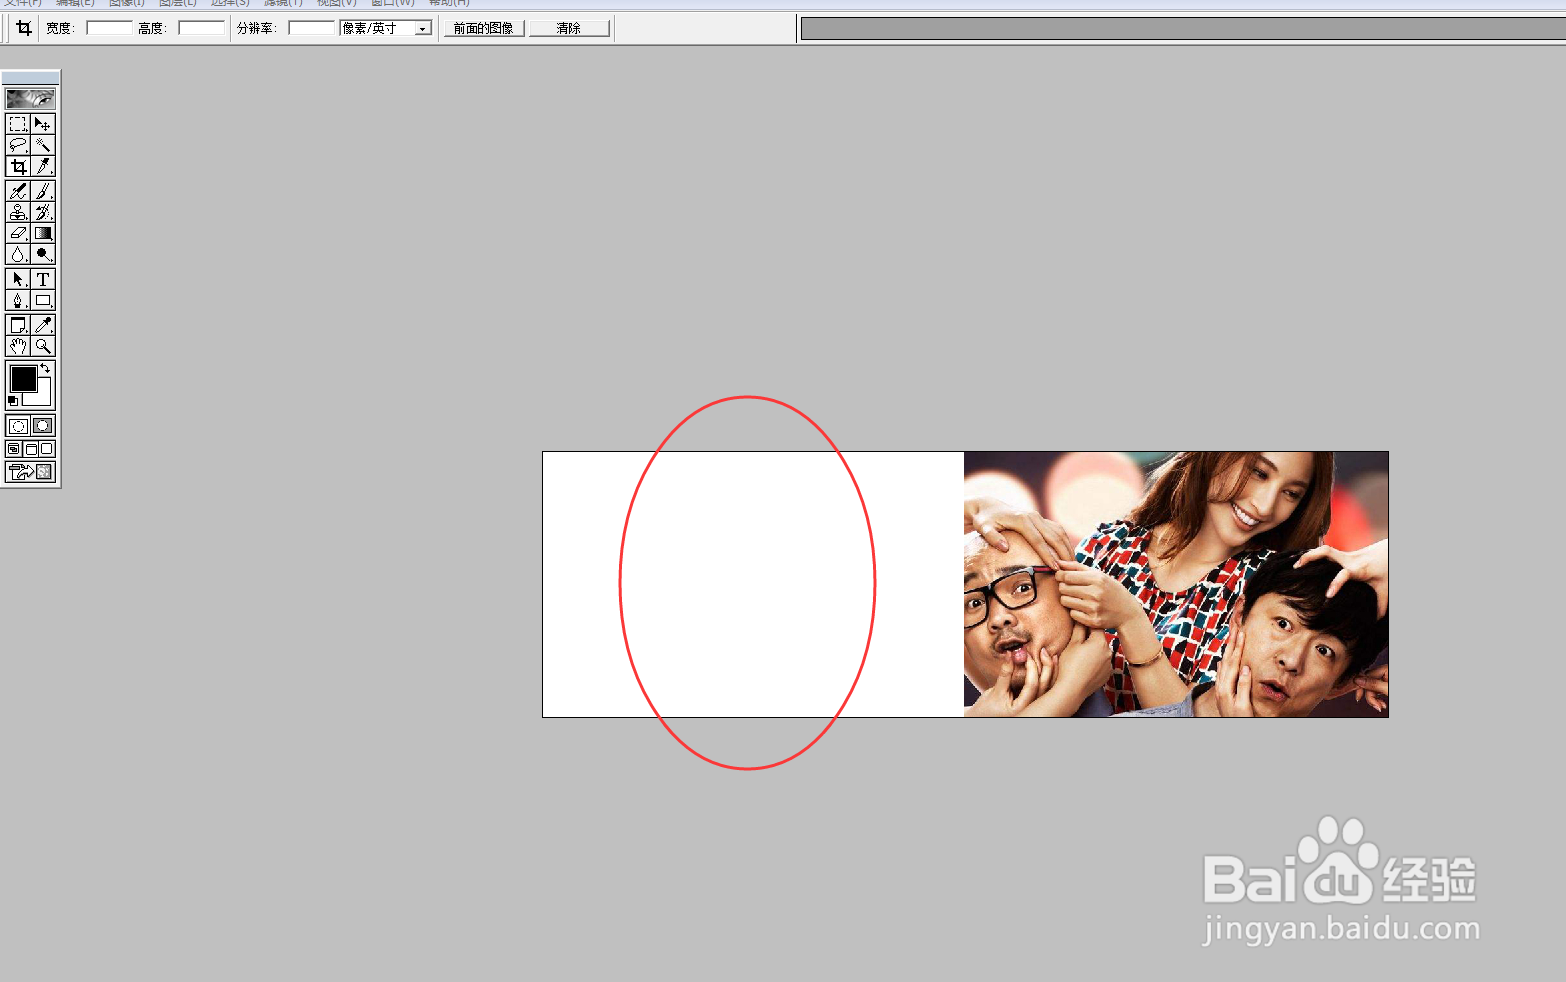Swap foreground and background colors
1566x982 pixels.
coord(46,369)
